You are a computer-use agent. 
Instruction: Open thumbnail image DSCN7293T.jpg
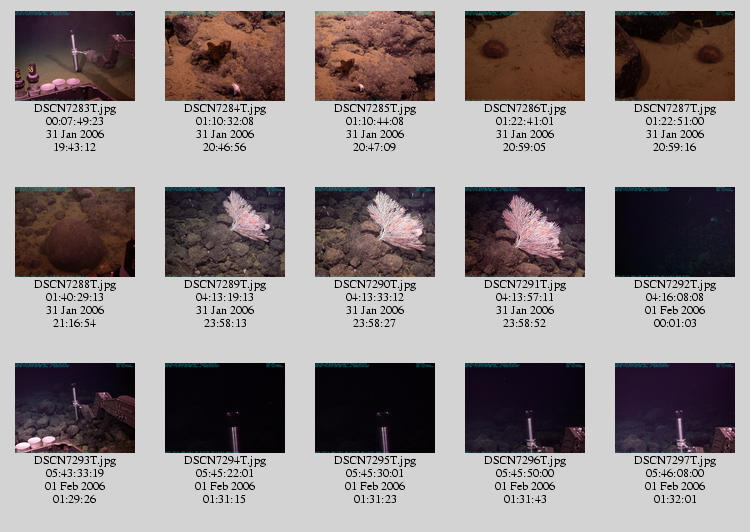(x=75, y=408)
